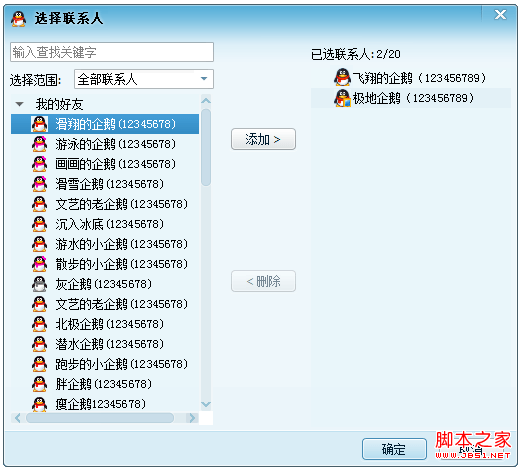524x471 pixels.
Task: Select contact name 滑雪企鹅 (12345678)
Action: [110, 184]
